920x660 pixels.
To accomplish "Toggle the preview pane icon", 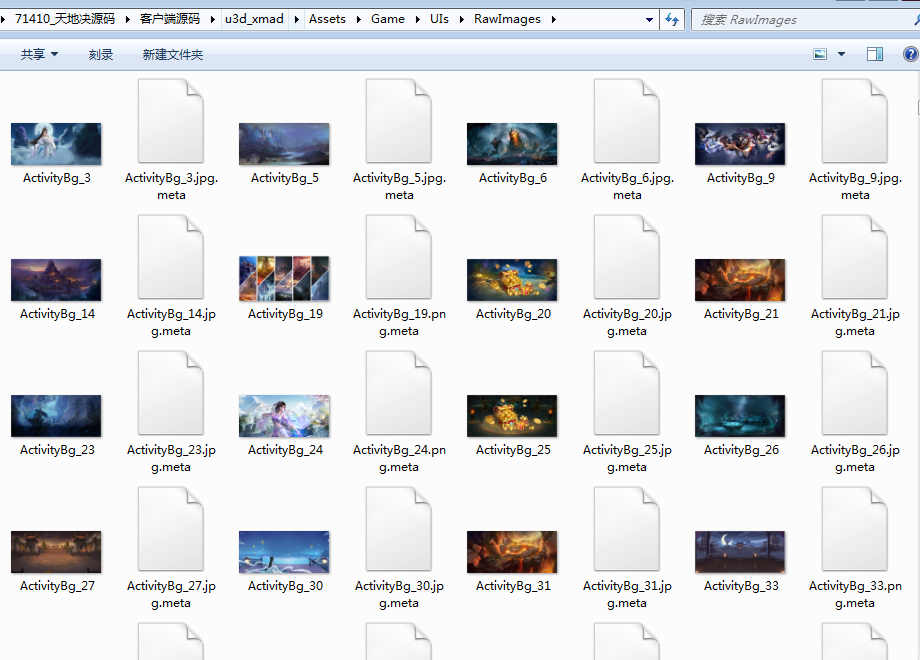I will [875, 55].
